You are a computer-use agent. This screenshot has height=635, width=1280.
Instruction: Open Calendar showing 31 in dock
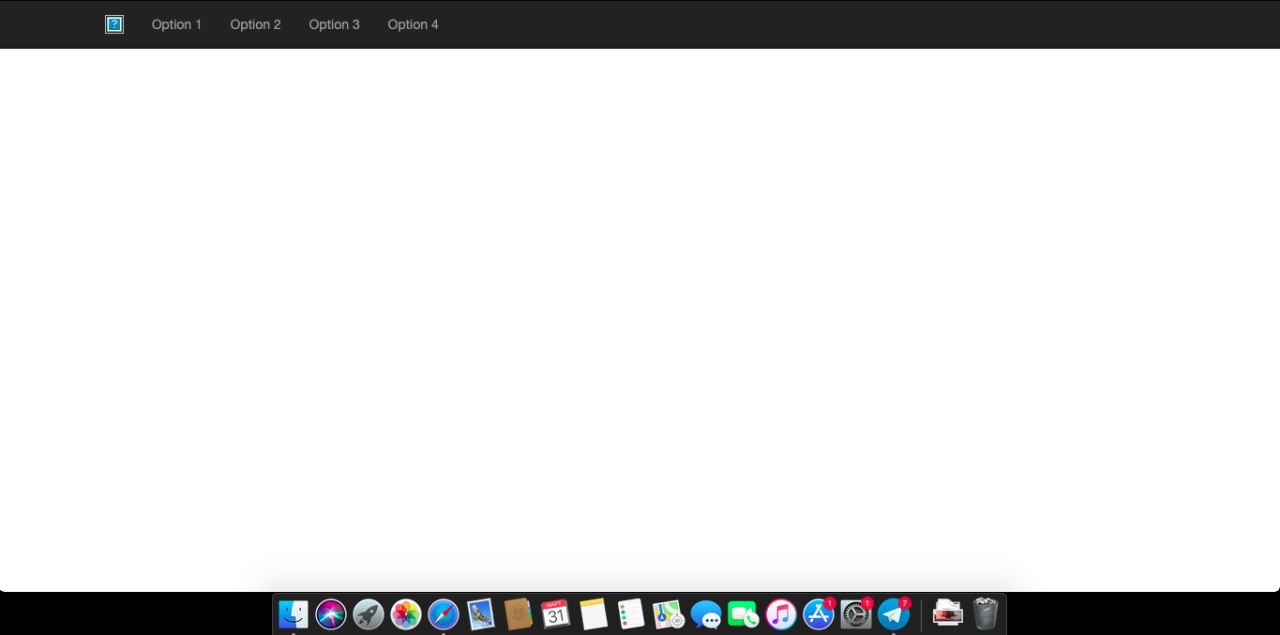(x=556, y=614)
